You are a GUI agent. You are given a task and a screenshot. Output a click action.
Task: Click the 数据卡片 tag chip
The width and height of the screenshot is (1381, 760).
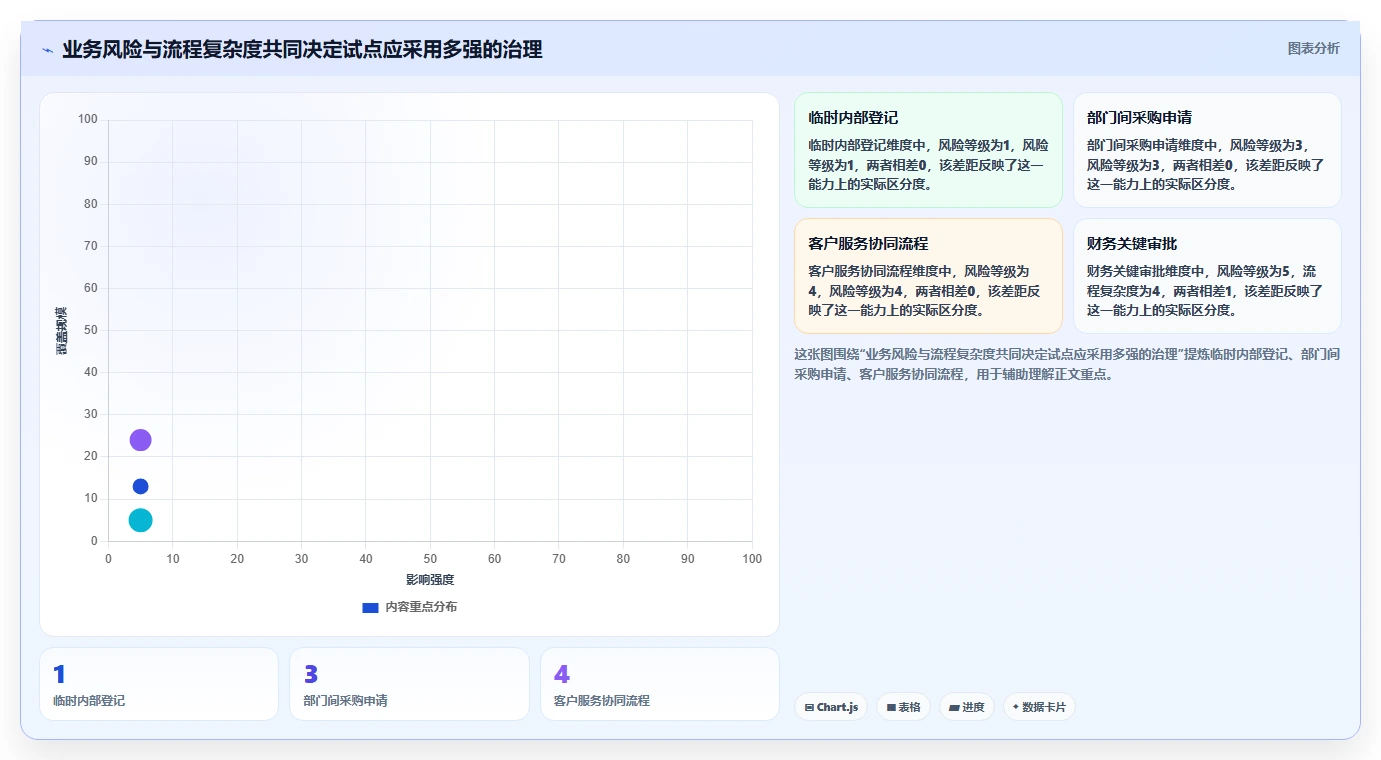pos(1039,707)
